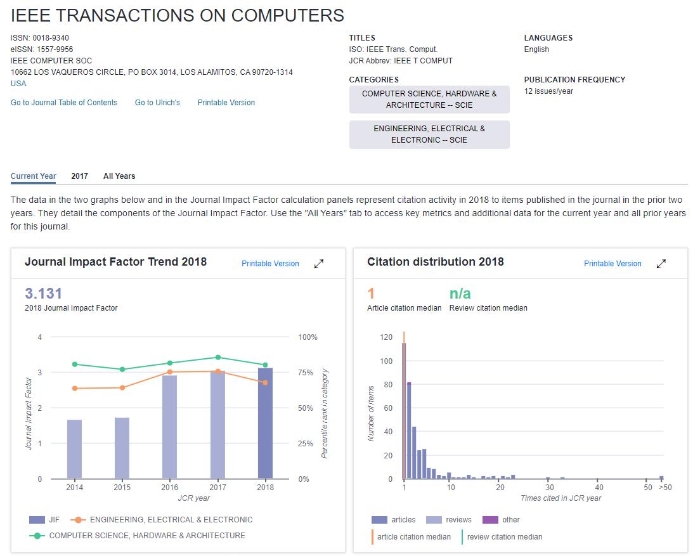The width and height of the screenshot is (700, 556).
Task: Open the journal's Printable Version link
Action: (226, 102)
